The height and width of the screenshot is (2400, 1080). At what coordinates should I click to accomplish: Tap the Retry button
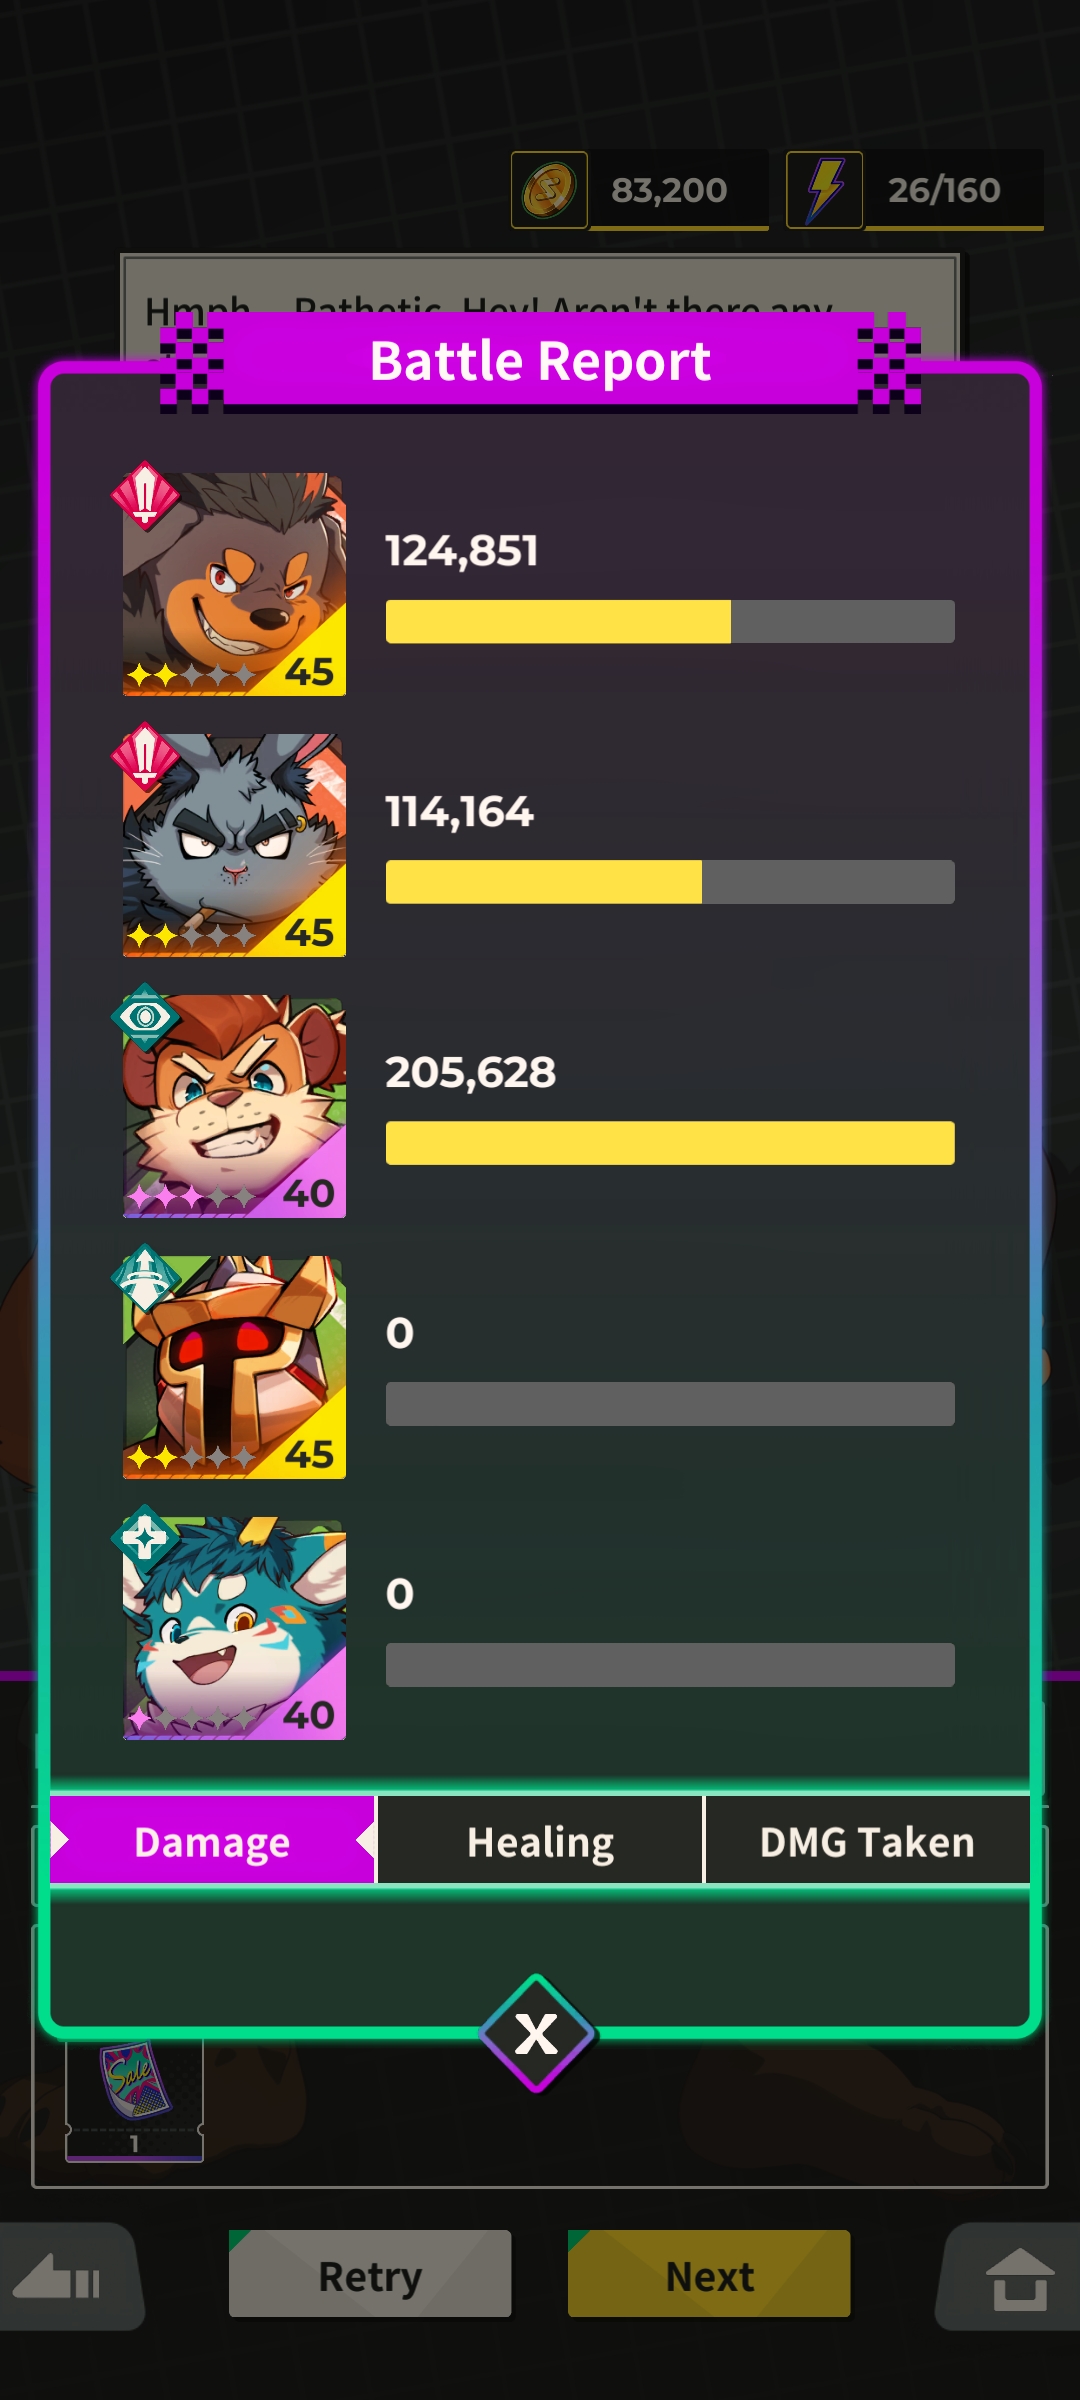(370, 2274)
